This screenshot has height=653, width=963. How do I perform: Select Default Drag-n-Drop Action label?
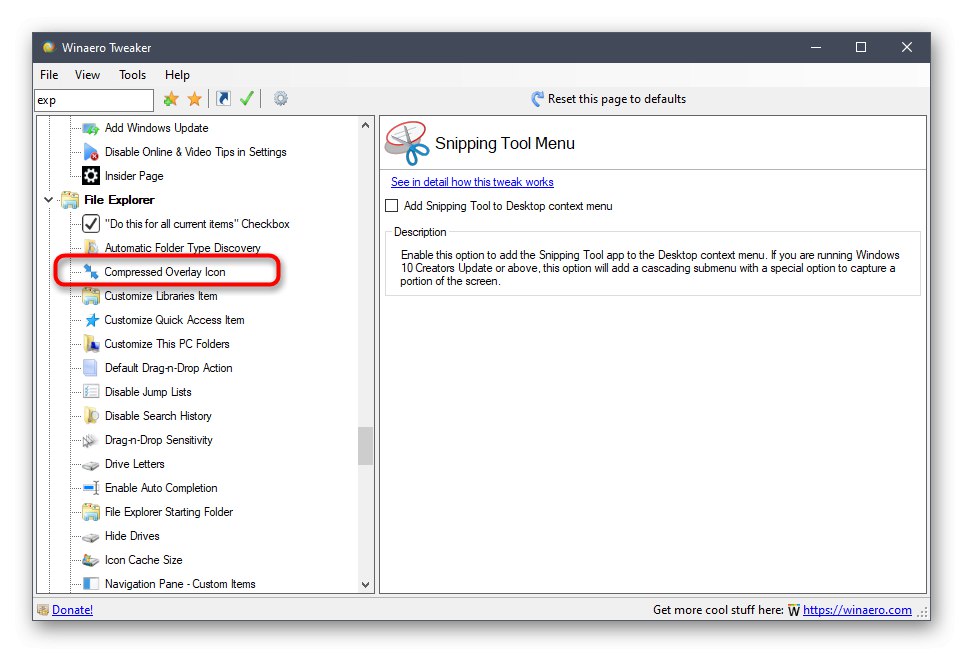tap(168, 368)
